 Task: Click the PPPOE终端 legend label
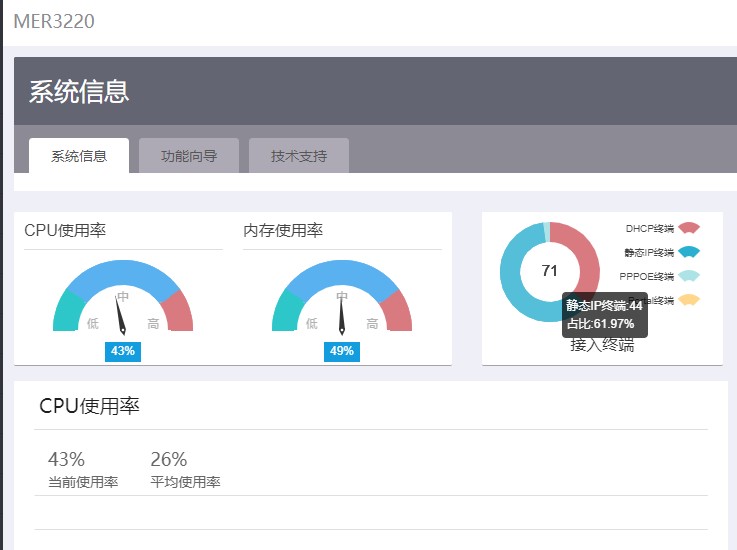click(646, 276)
